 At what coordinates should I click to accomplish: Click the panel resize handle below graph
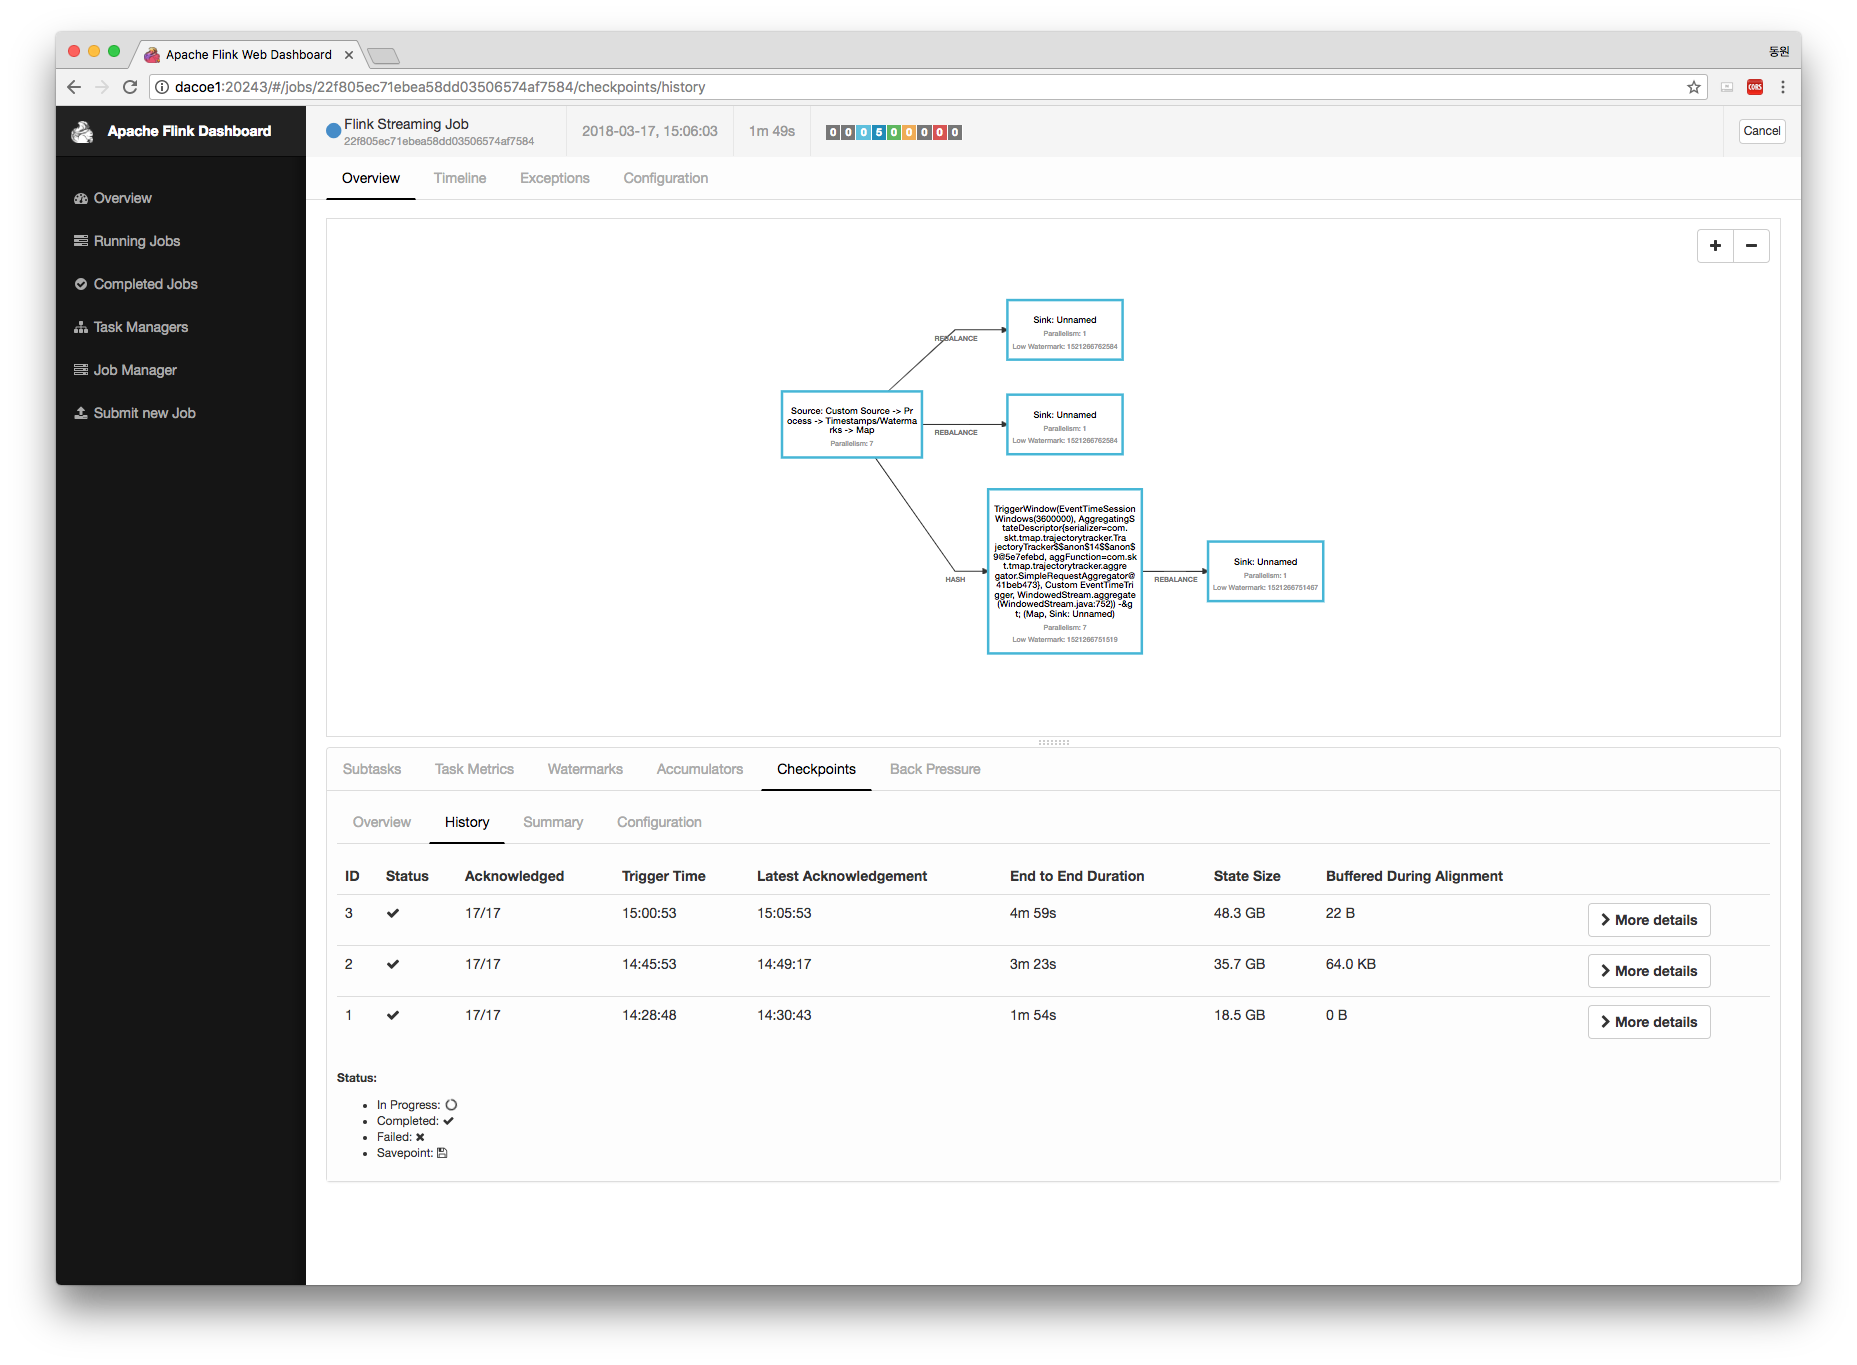(x=1053, y=742)
